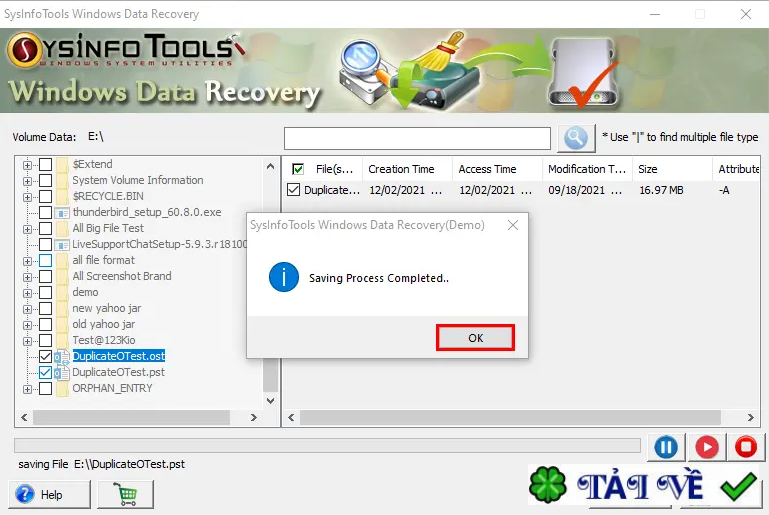The width and height of the screenshot is (769, 515).
Task: Uncheck DuplicateOTest.ost checkbox
Action: click(x=45, y=357)
